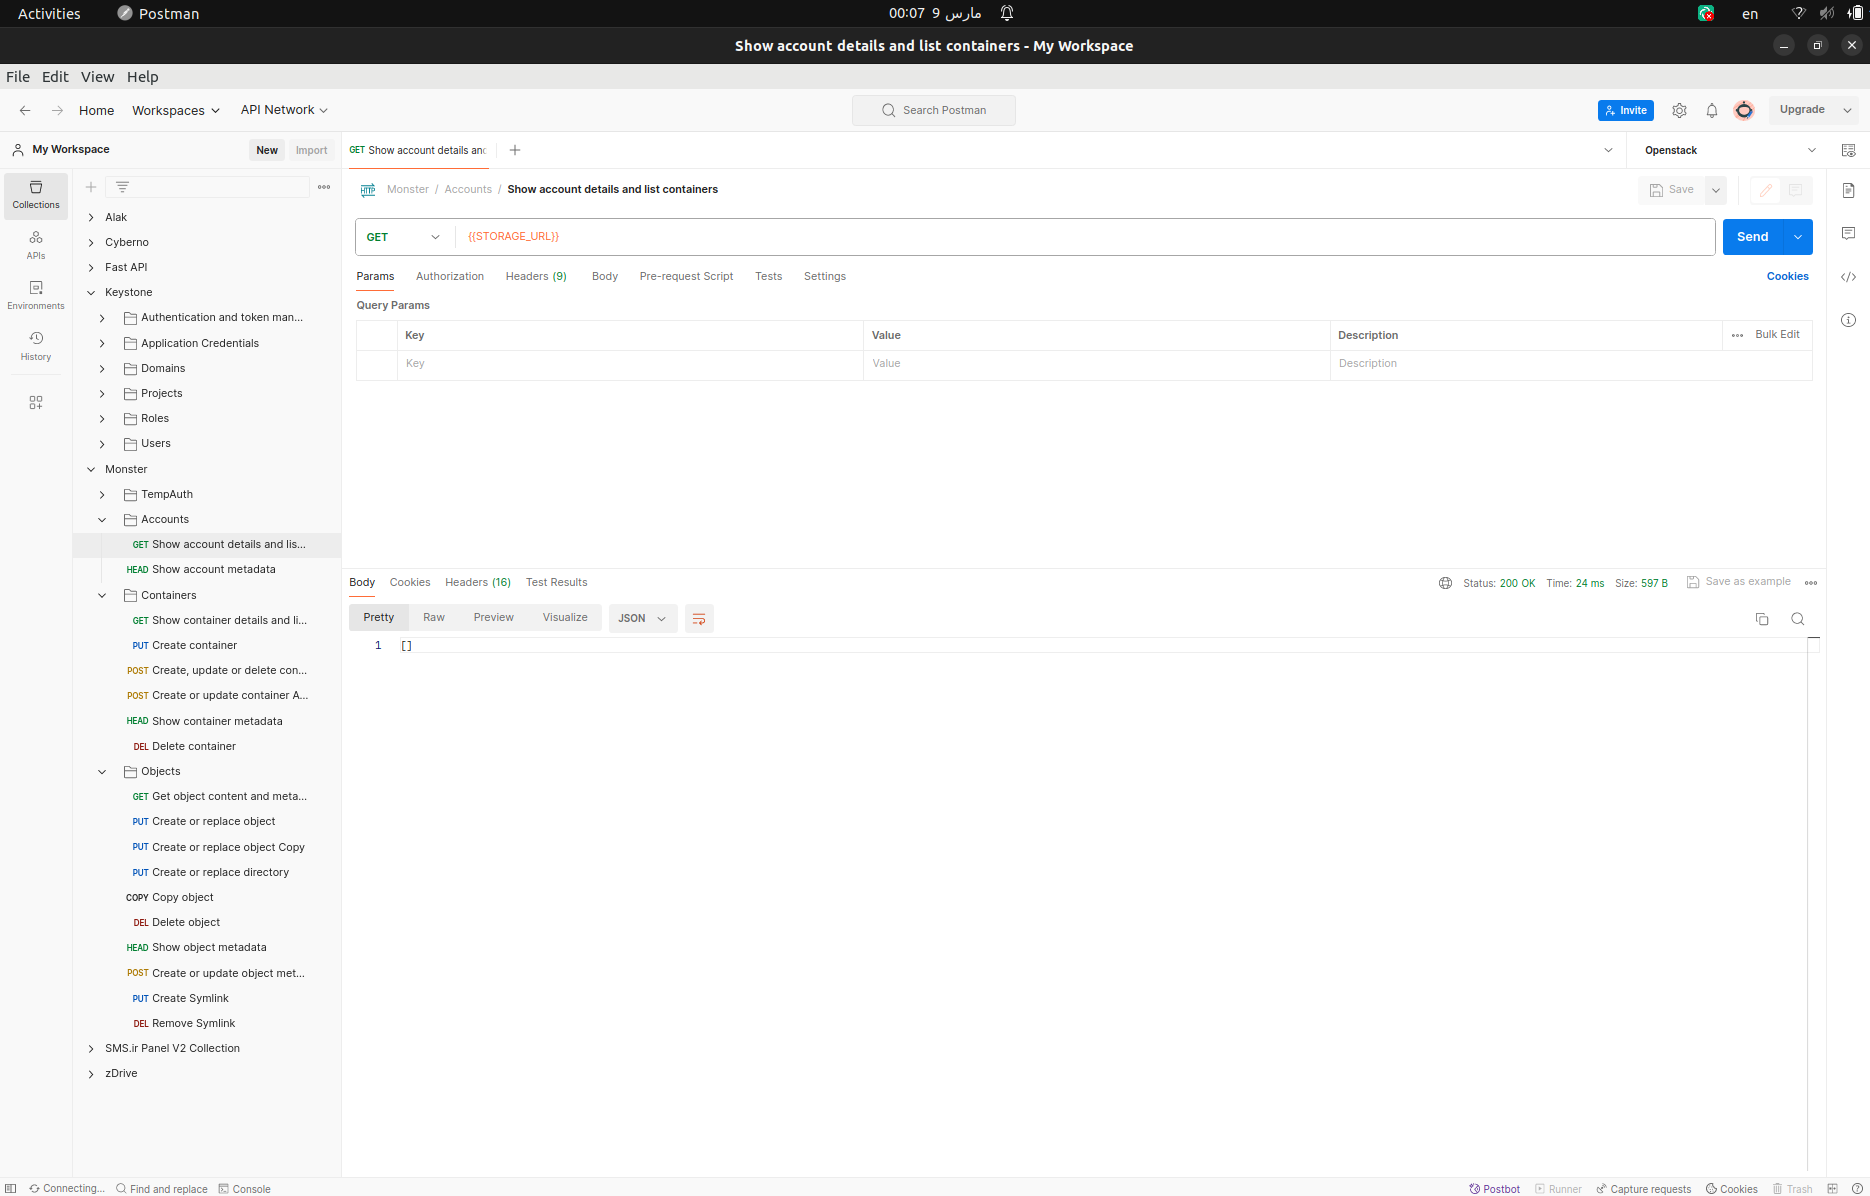The height and width of the screenshot is (1196, 1870).
Task: Click the New button in My Workspace
Action: (267, 150)
